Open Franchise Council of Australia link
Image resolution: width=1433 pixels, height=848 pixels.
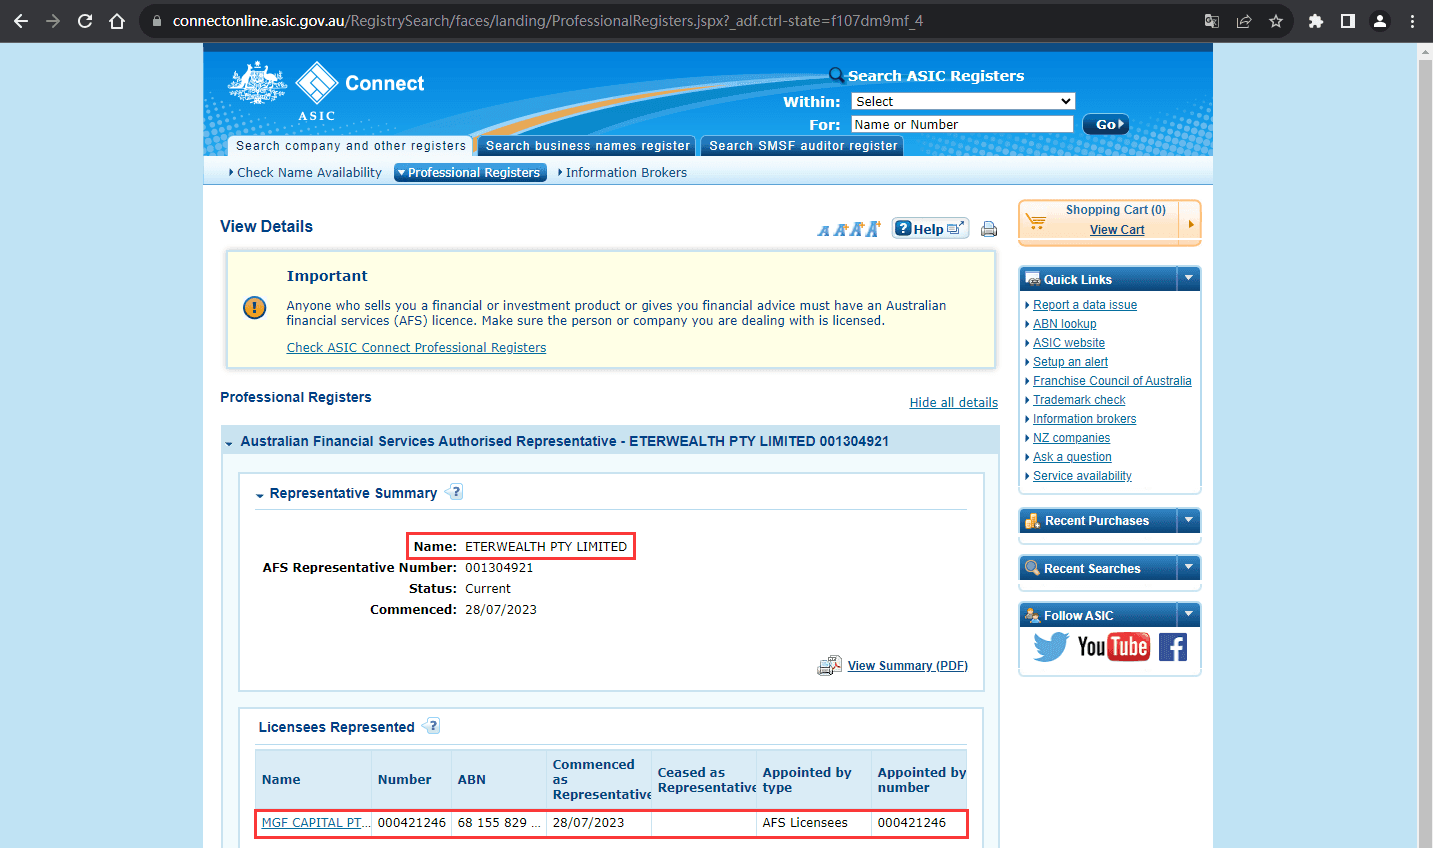click(x=1112, y=381)
